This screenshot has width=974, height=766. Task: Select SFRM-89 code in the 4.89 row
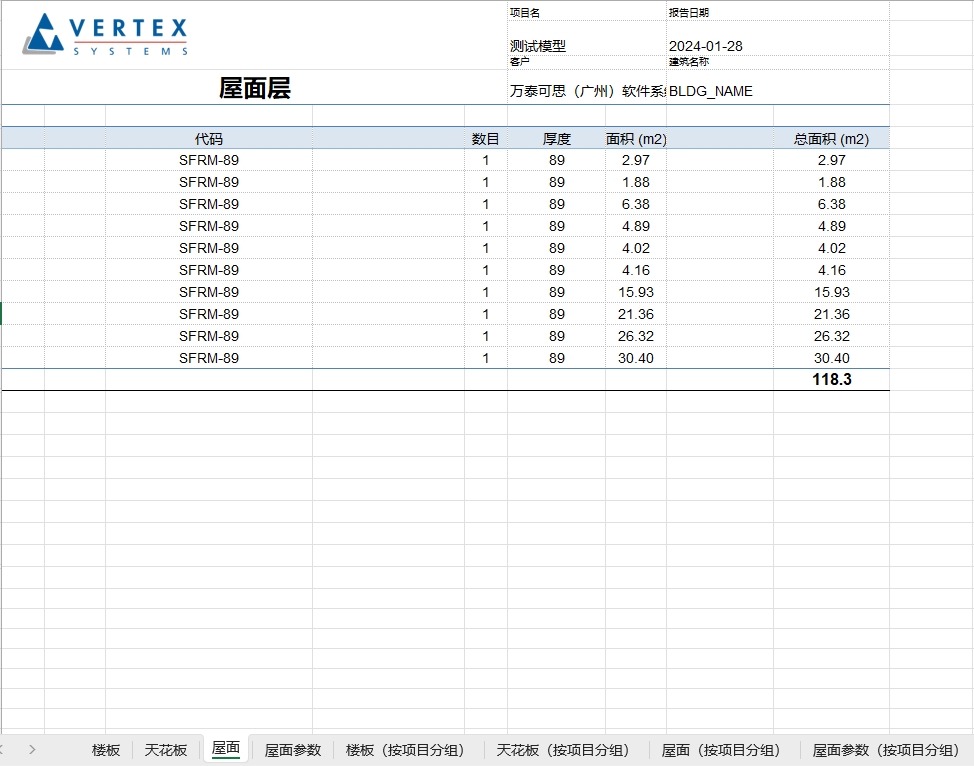click(209, 226)
